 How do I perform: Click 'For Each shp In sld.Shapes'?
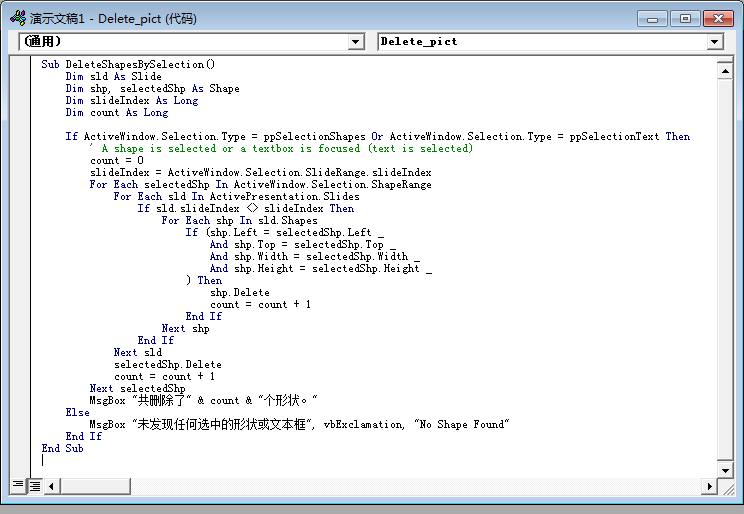pyautogui.click(x=240, y=221)
